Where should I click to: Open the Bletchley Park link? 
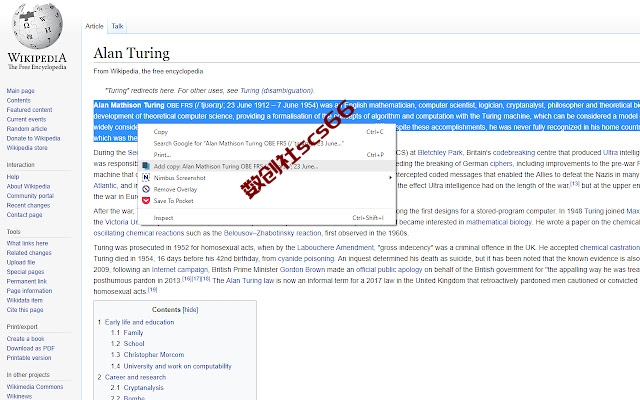pos(440,153)
